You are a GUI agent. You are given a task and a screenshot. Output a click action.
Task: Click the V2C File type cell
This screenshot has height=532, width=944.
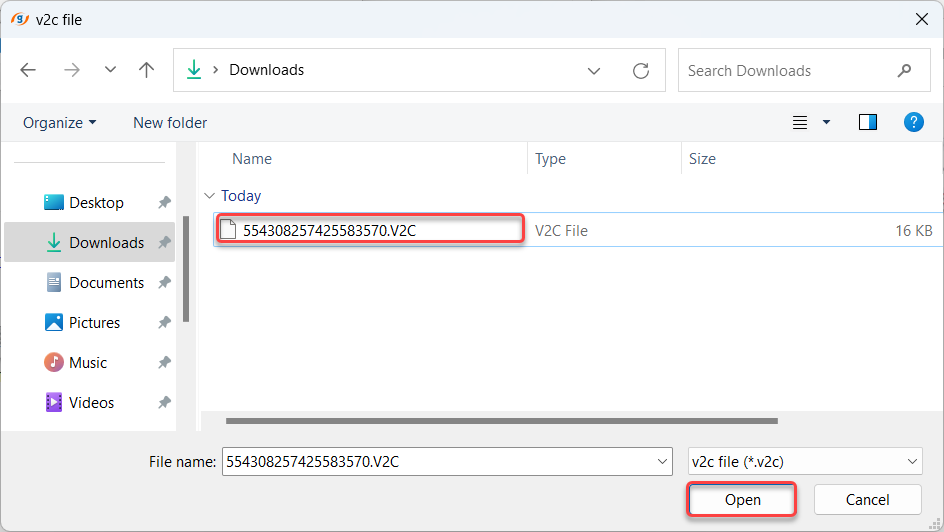(561, 230)
